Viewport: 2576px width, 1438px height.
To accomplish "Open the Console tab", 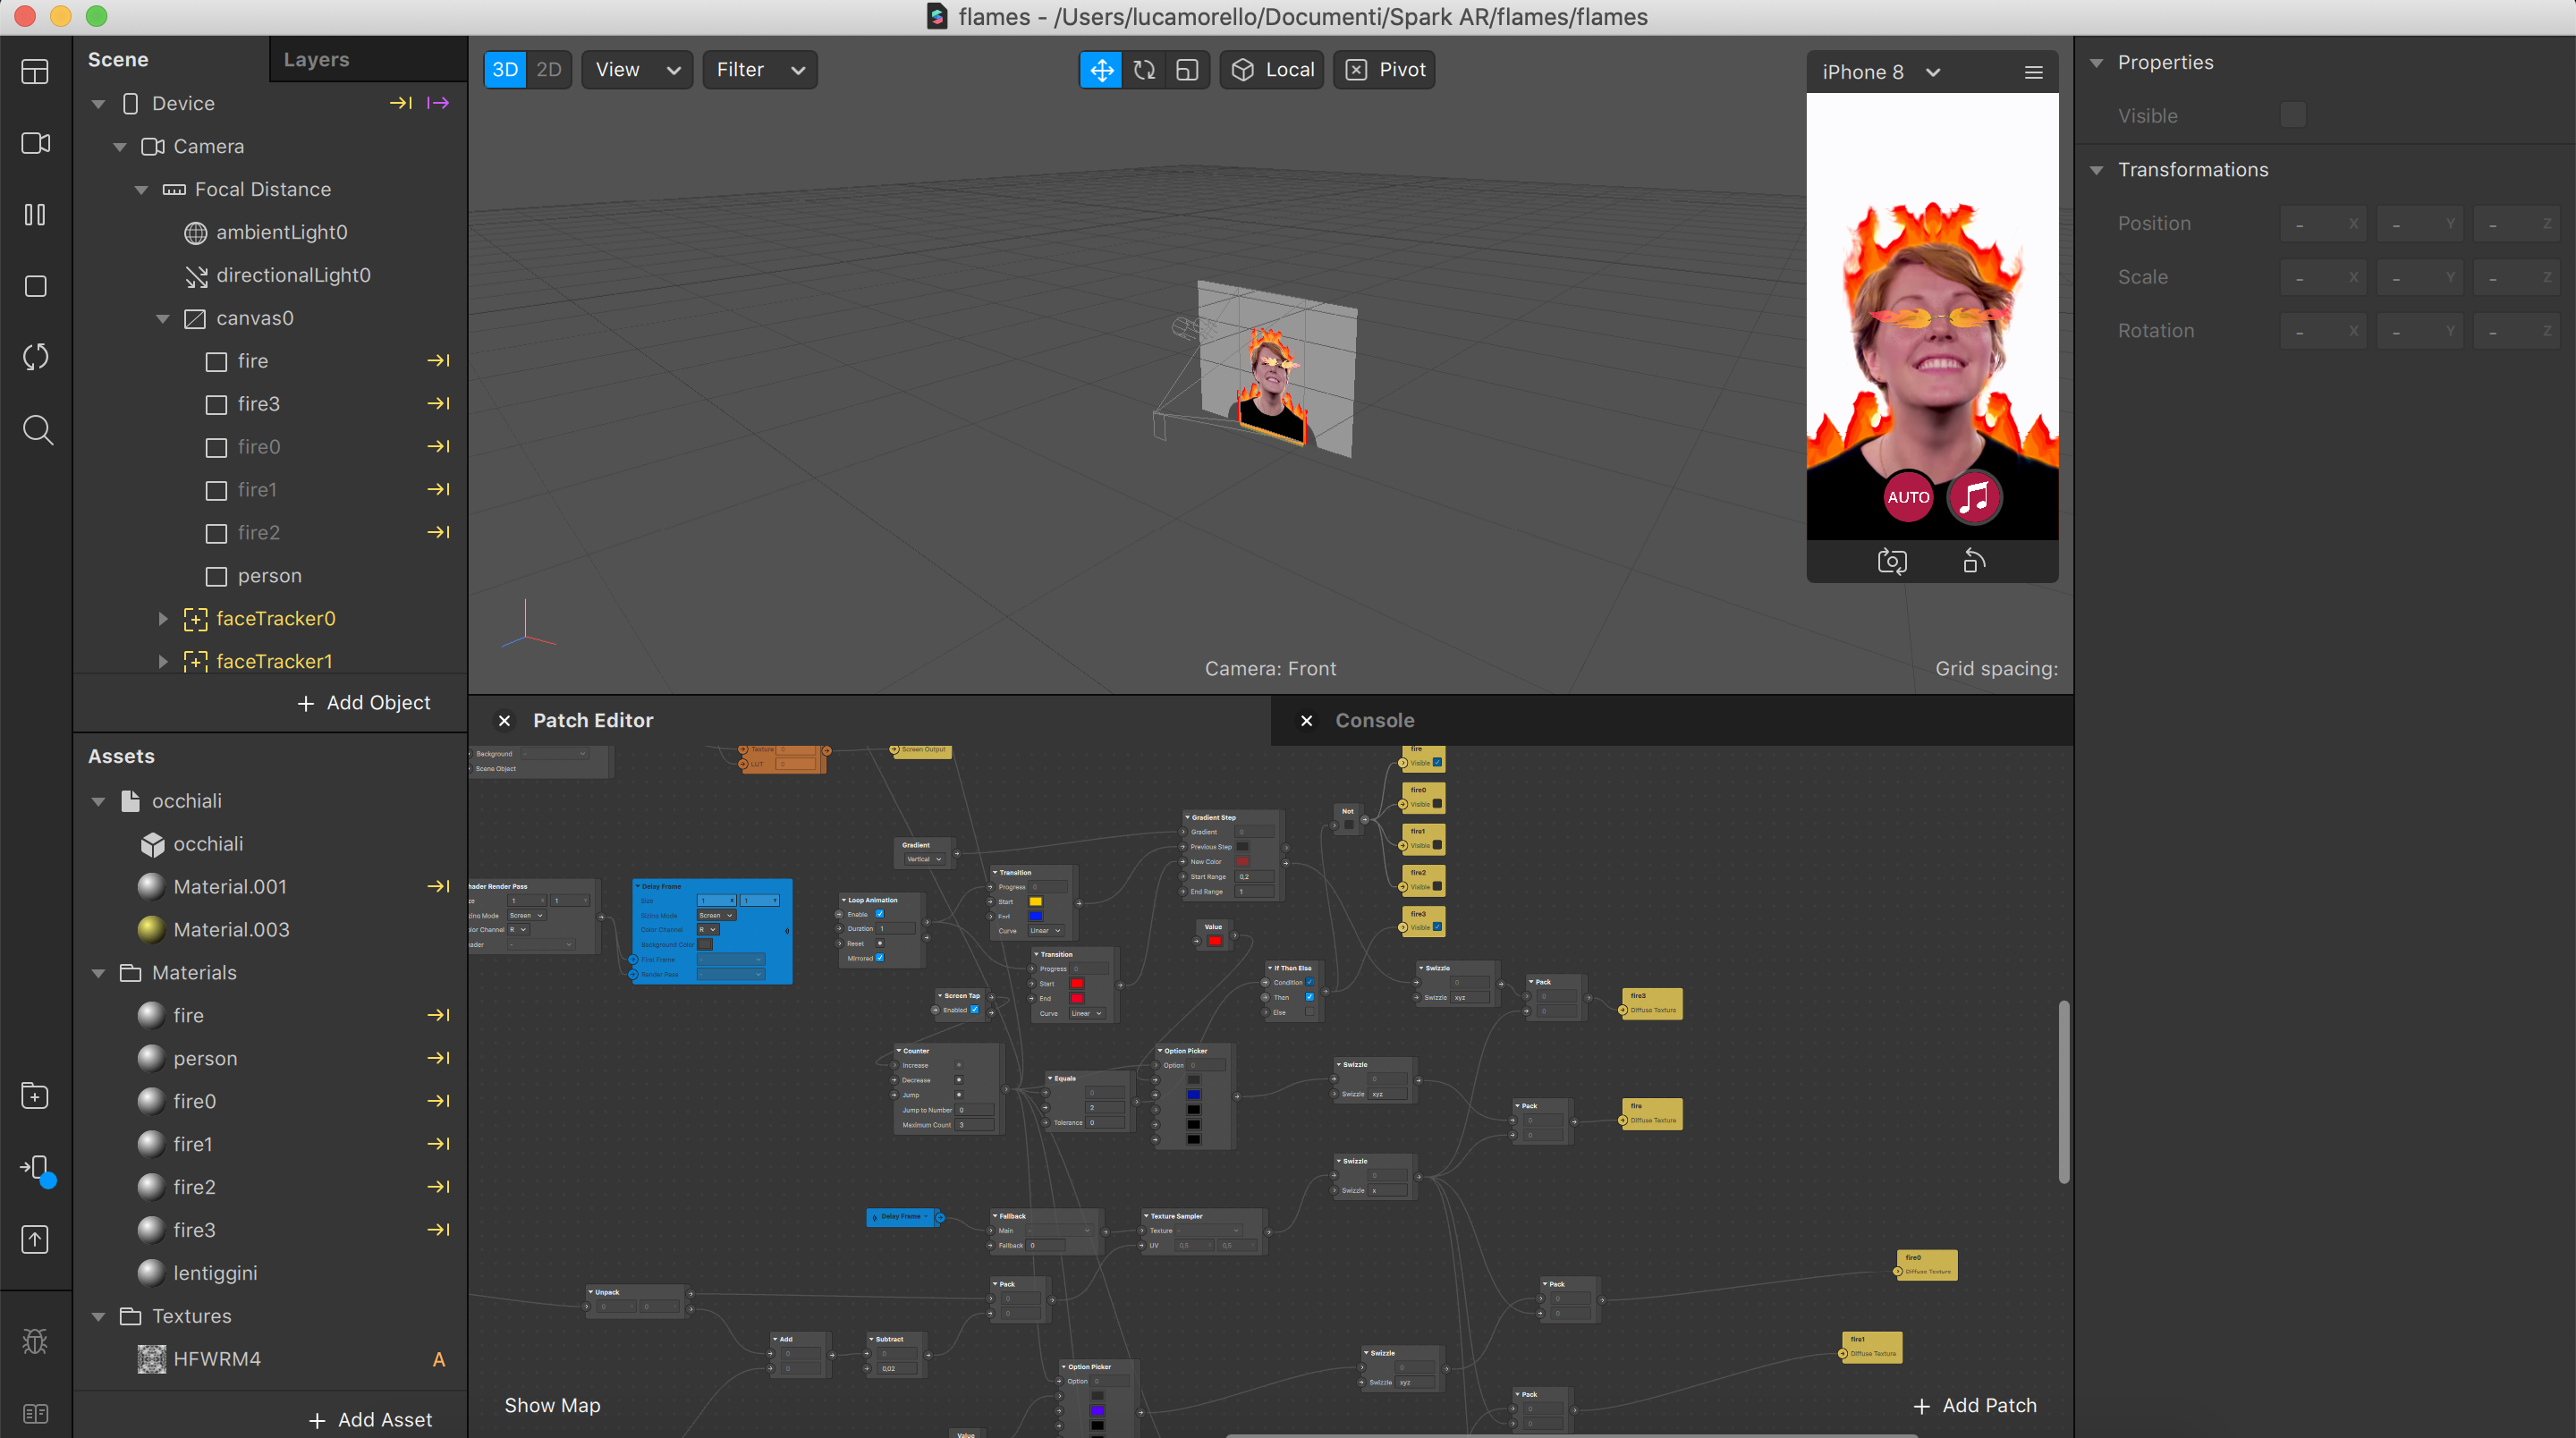I will 1374,720.
